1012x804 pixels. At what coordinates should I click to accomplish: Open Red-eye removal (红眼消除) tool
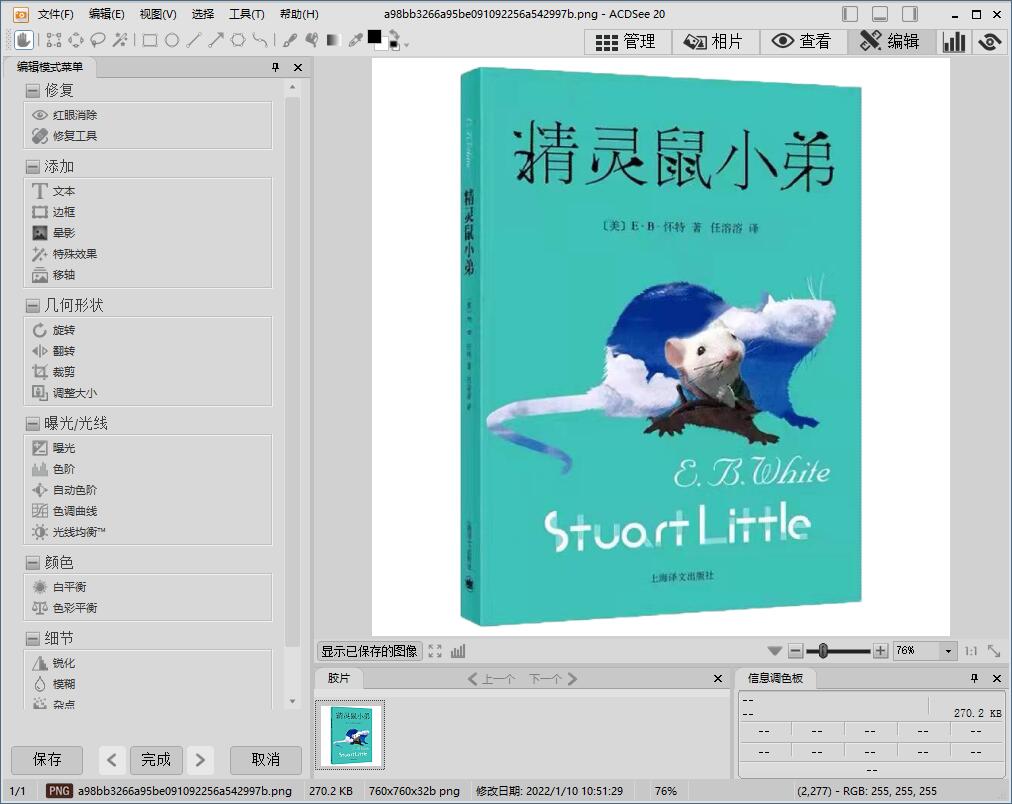click(x=75, y=115)
